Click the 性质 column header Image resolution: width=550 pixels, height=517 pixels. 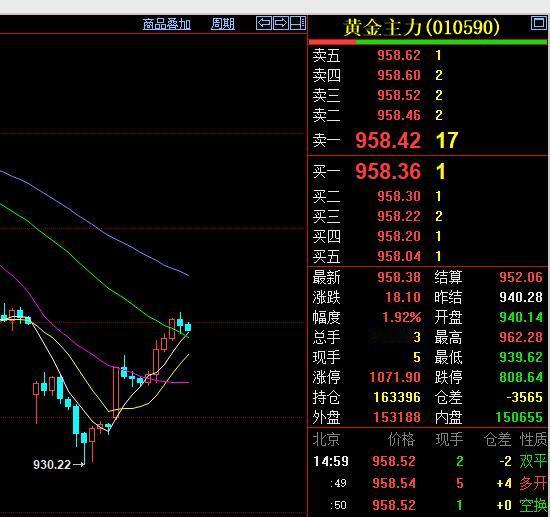click(x=533, y=439)
